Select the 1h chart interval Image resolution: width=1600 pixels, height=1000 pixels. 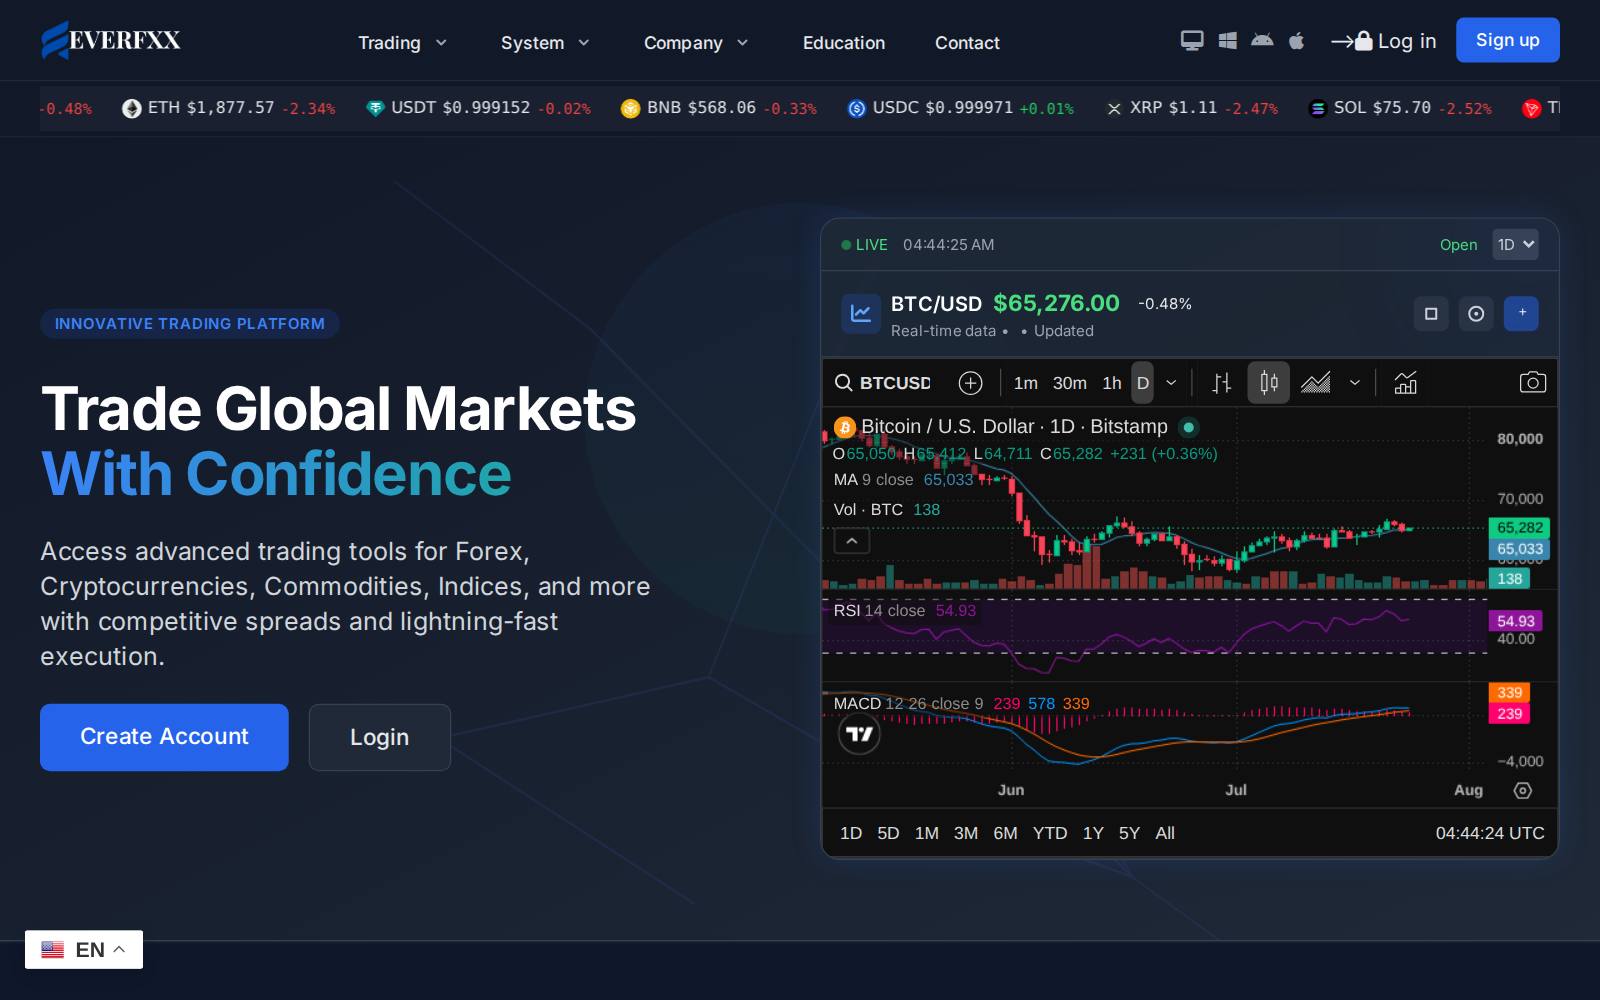pos(1112,383)
